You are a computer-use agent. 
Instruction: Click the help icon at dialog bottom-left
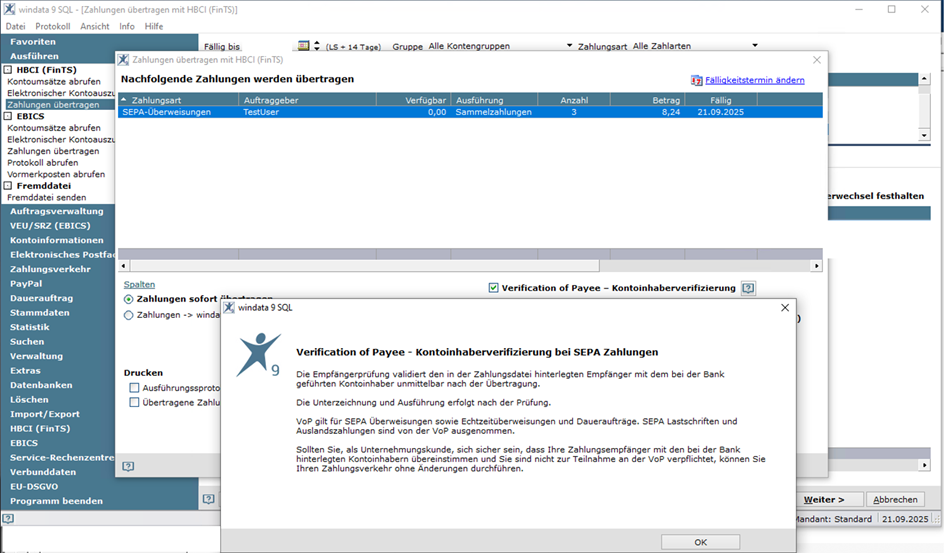pos(128,466)
